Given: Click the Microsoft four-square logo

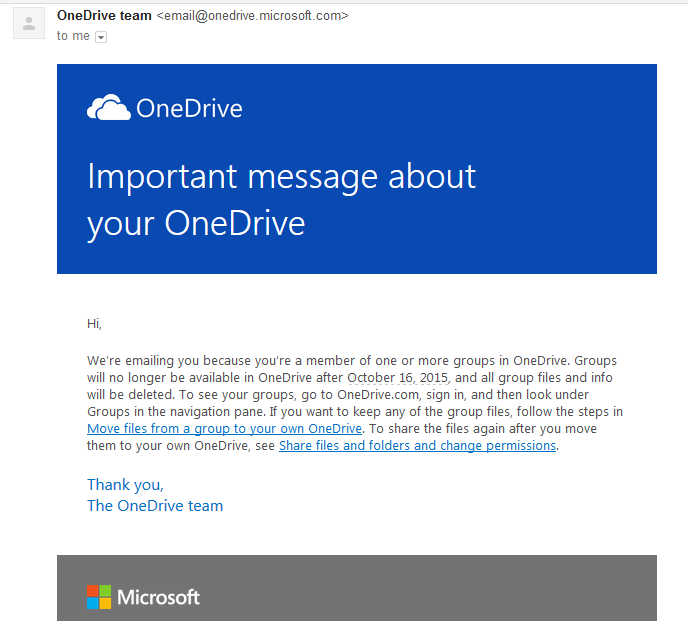Looking at the screenshot, I should [99, 597].
